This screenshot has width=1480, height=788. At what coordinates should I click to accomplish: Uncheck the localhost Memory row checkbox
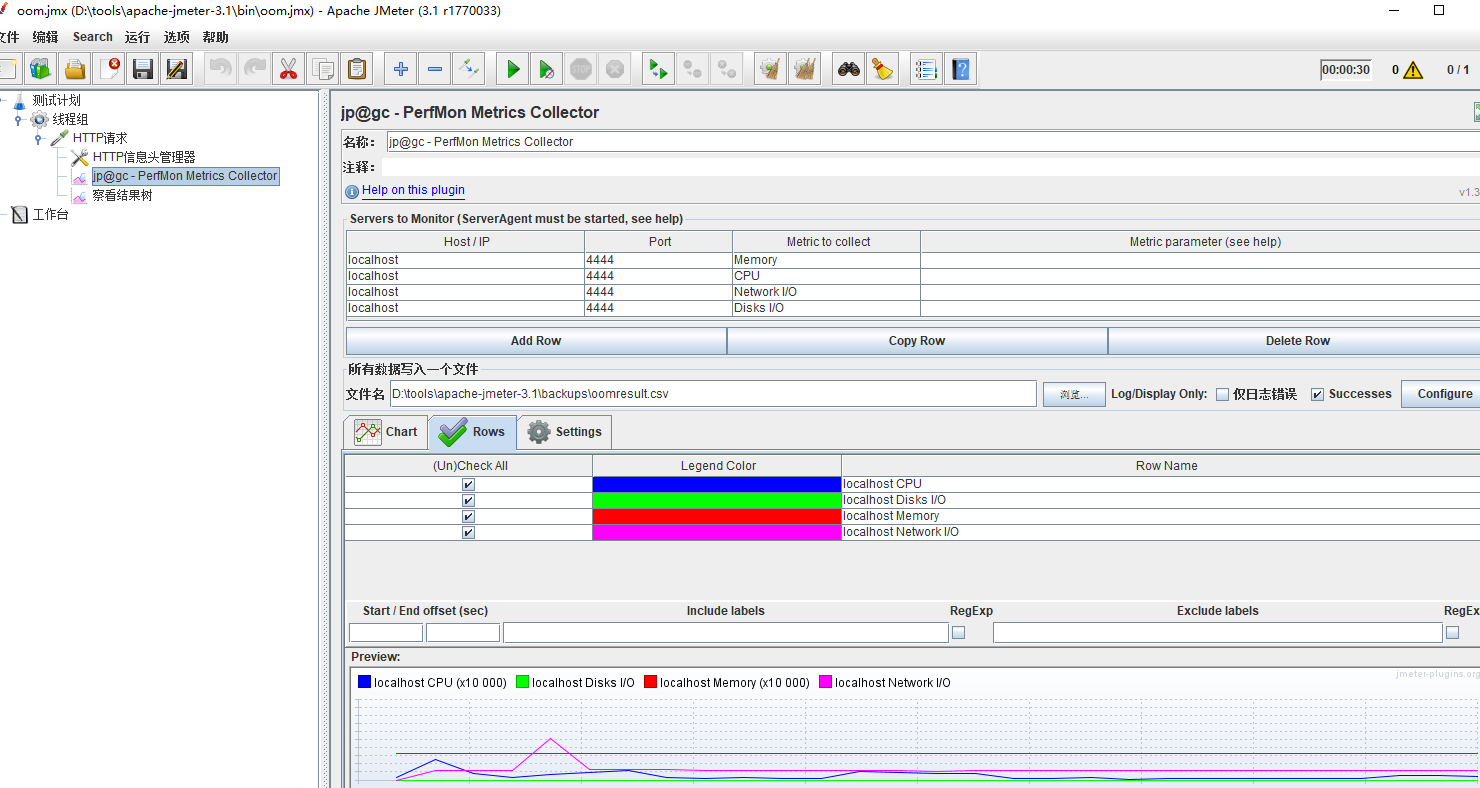[468, 516]
